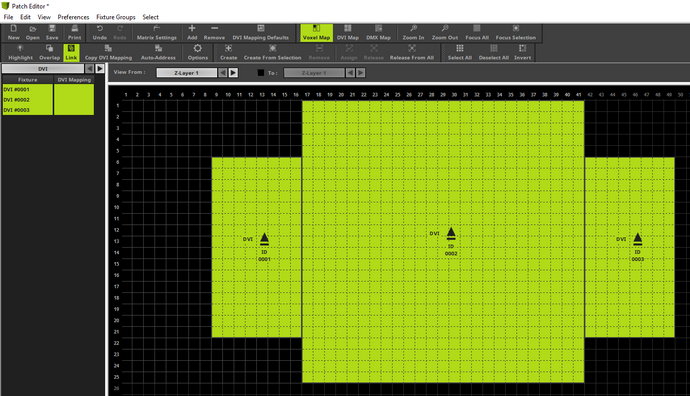Open the DMX Map view
This screenshot has height=396, width=690.
[x=378, y=33]
